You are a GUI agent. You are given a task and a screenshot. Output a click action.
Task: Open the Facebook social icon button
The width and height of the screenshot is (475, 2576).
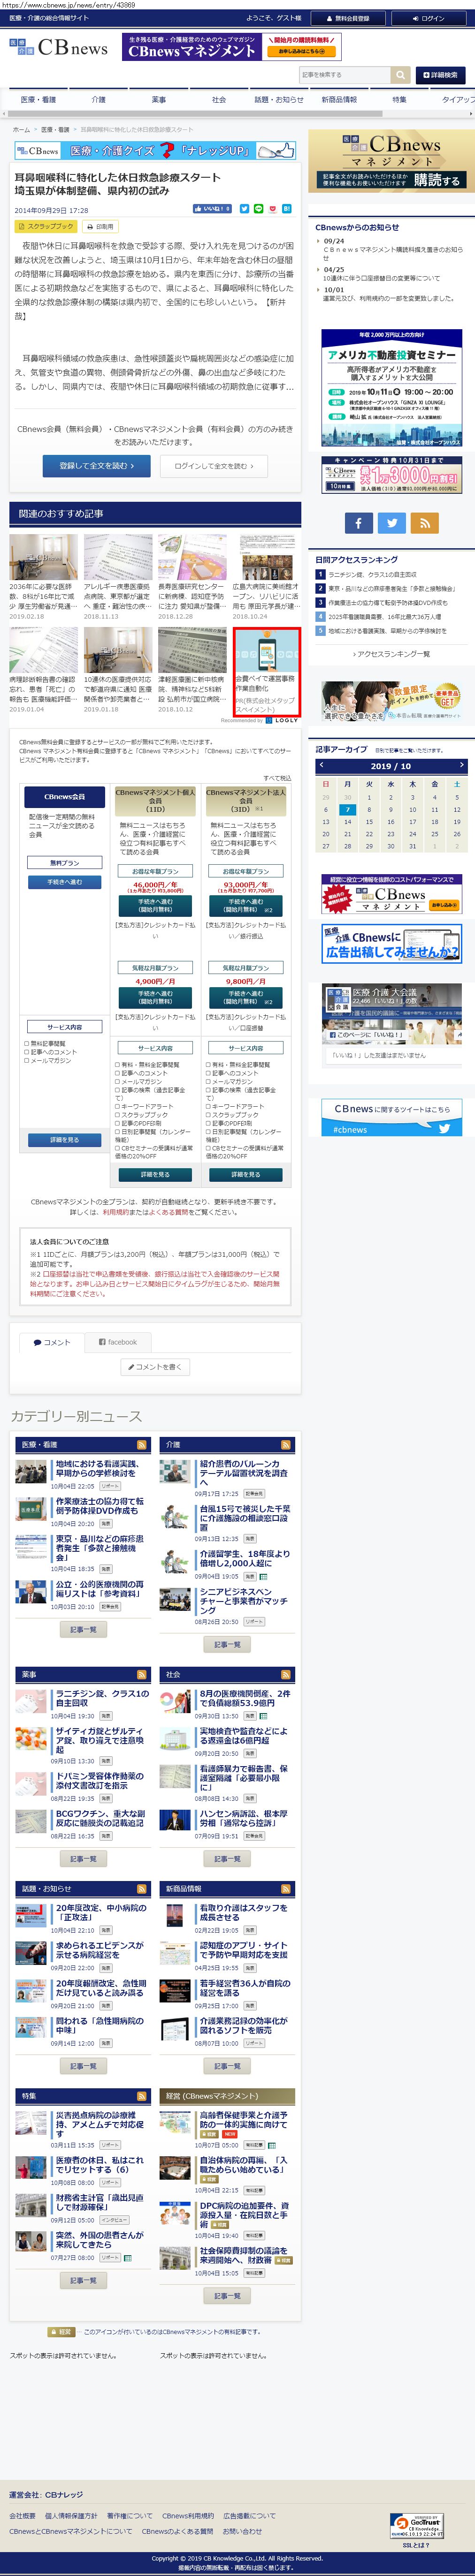(x=359, y=522)
